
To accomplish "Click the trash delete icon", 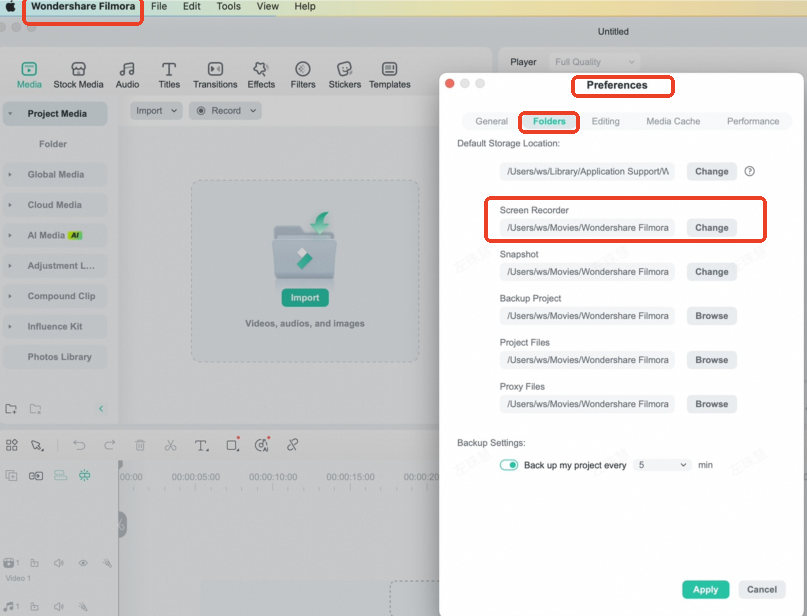I will coord(140,445).
